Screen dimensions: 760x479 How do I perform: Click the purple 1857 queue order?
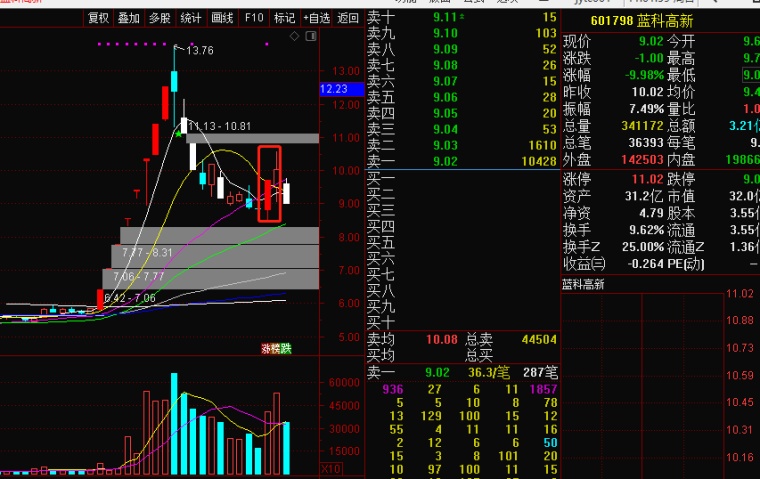tap(543, 389)
